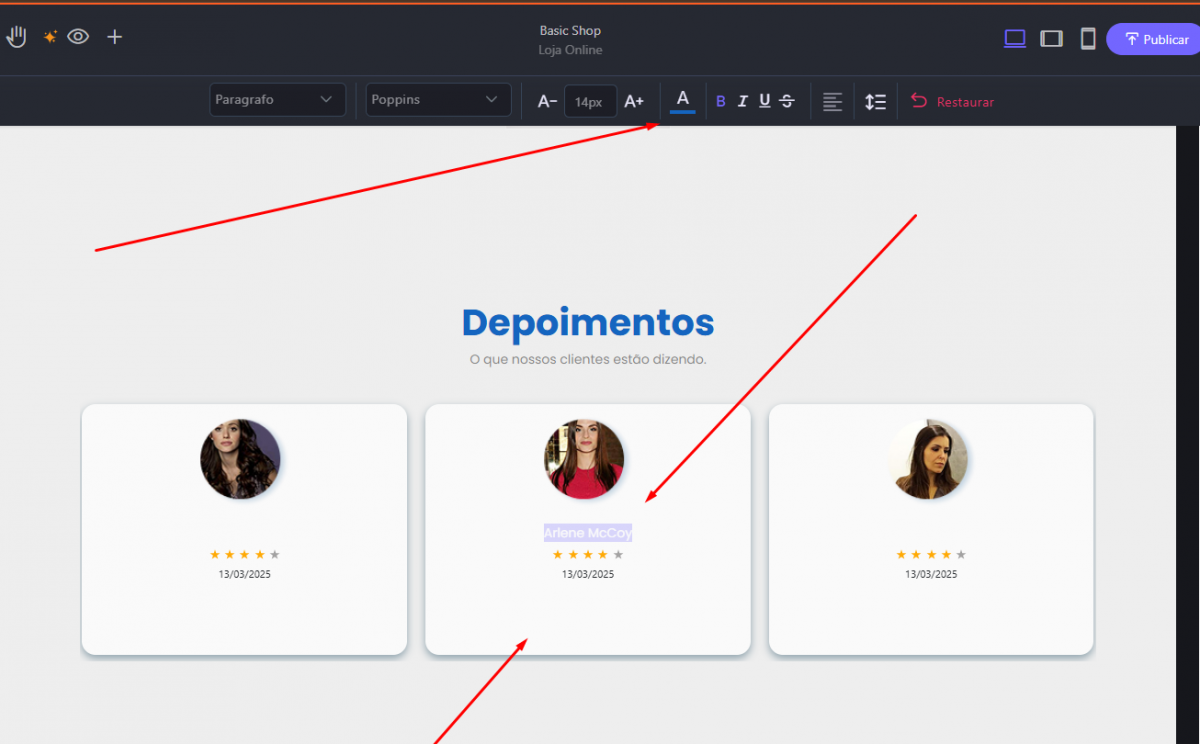1200x744 pixels.
Task: Open the Poppins font family dropdown
Action: 437,100
